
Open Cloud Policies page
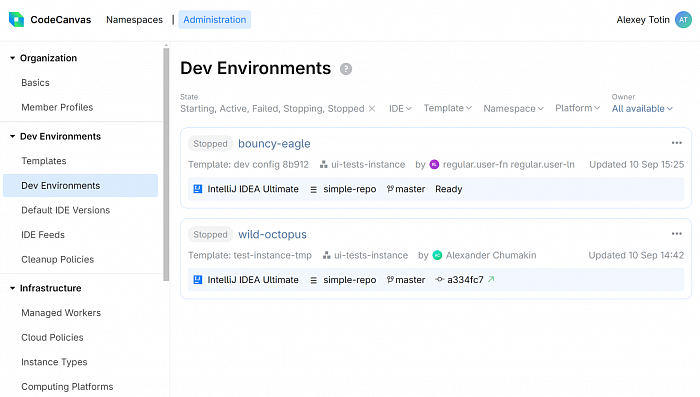pos(52,337)
